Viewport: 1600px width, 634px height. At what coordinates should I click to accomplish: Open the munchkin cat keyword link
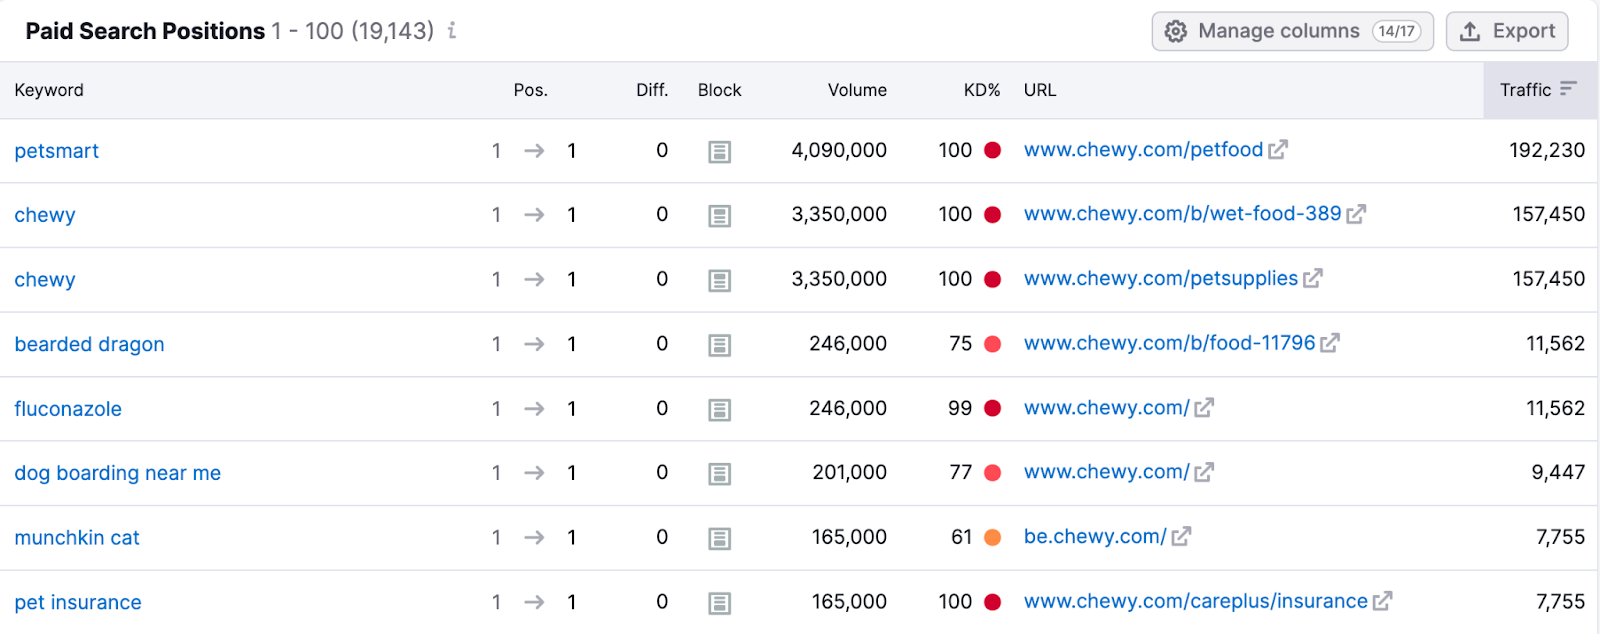coord(77,538)
